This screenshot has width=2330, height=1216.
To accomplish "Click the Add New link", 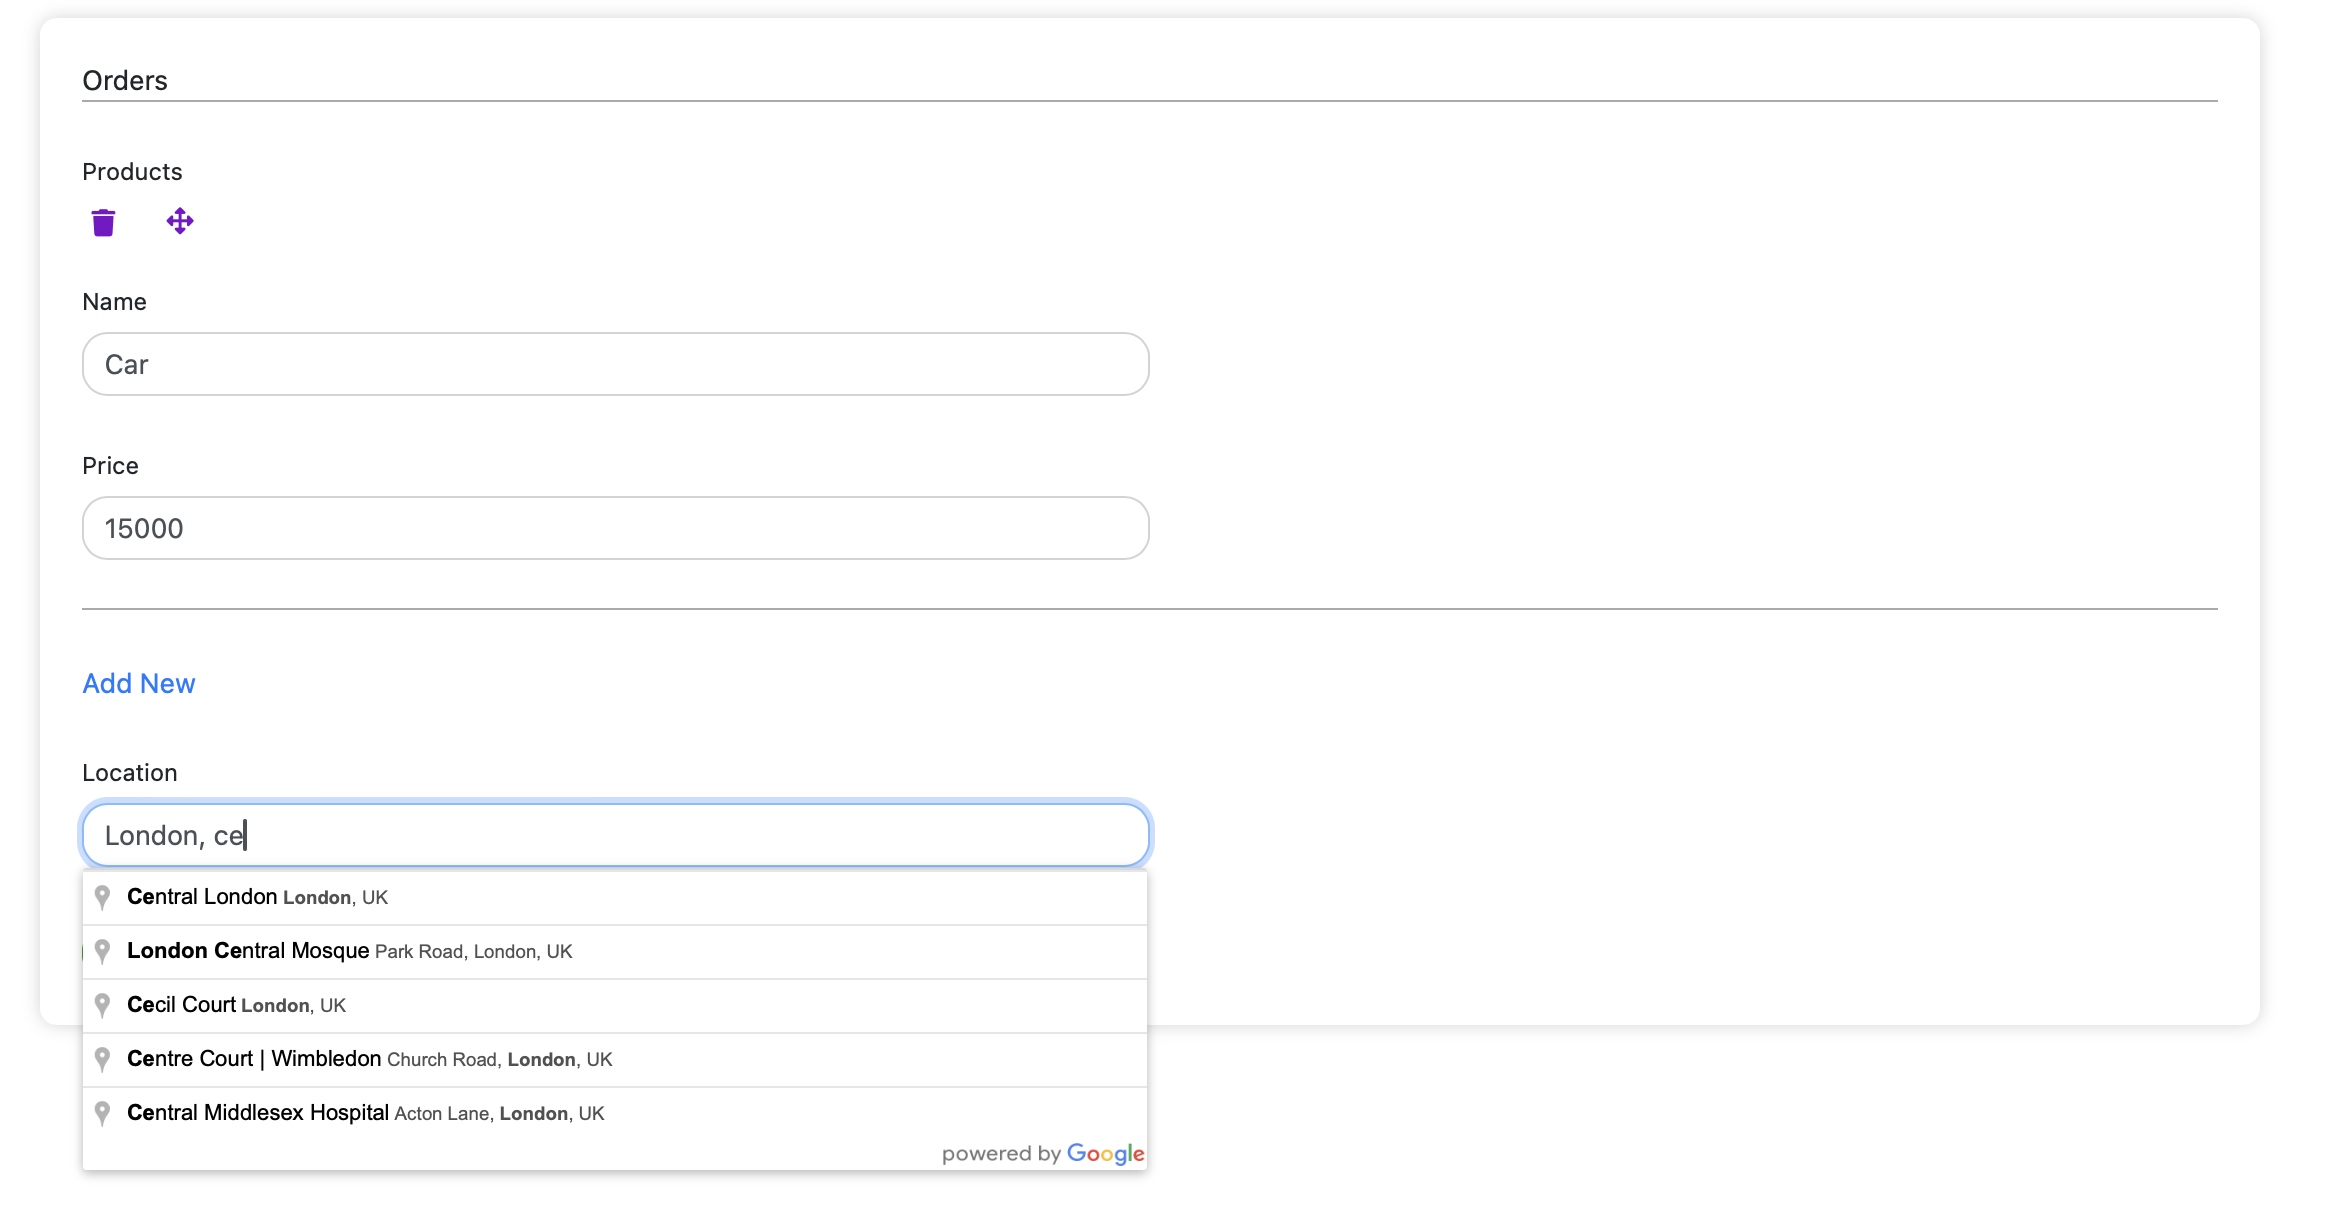I will (x=139, y=683).
